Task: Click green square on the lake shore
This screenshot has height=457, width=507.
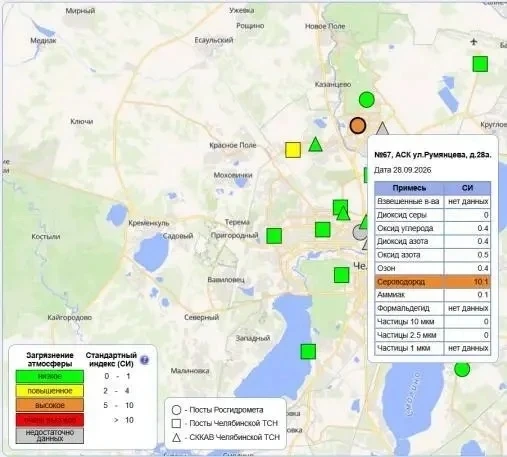Action: (308, 352)
